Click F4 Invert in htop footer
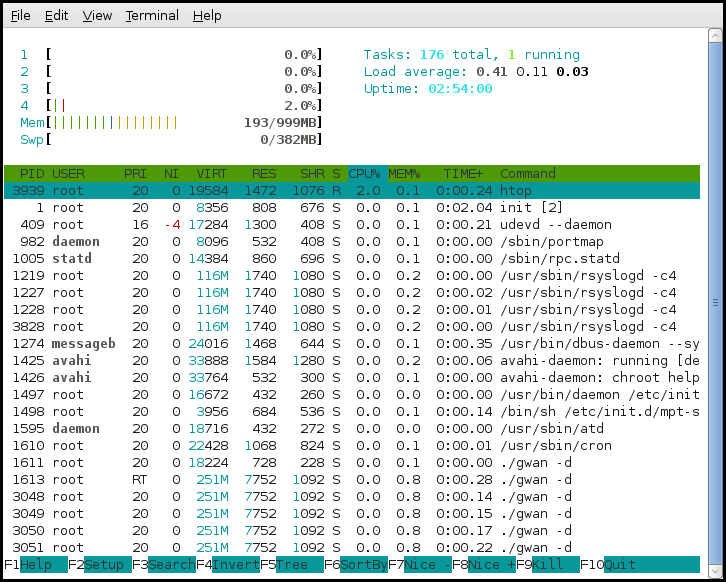Image resolution: width=726 pixels, height=582 pixels. [x=228, y=565]
